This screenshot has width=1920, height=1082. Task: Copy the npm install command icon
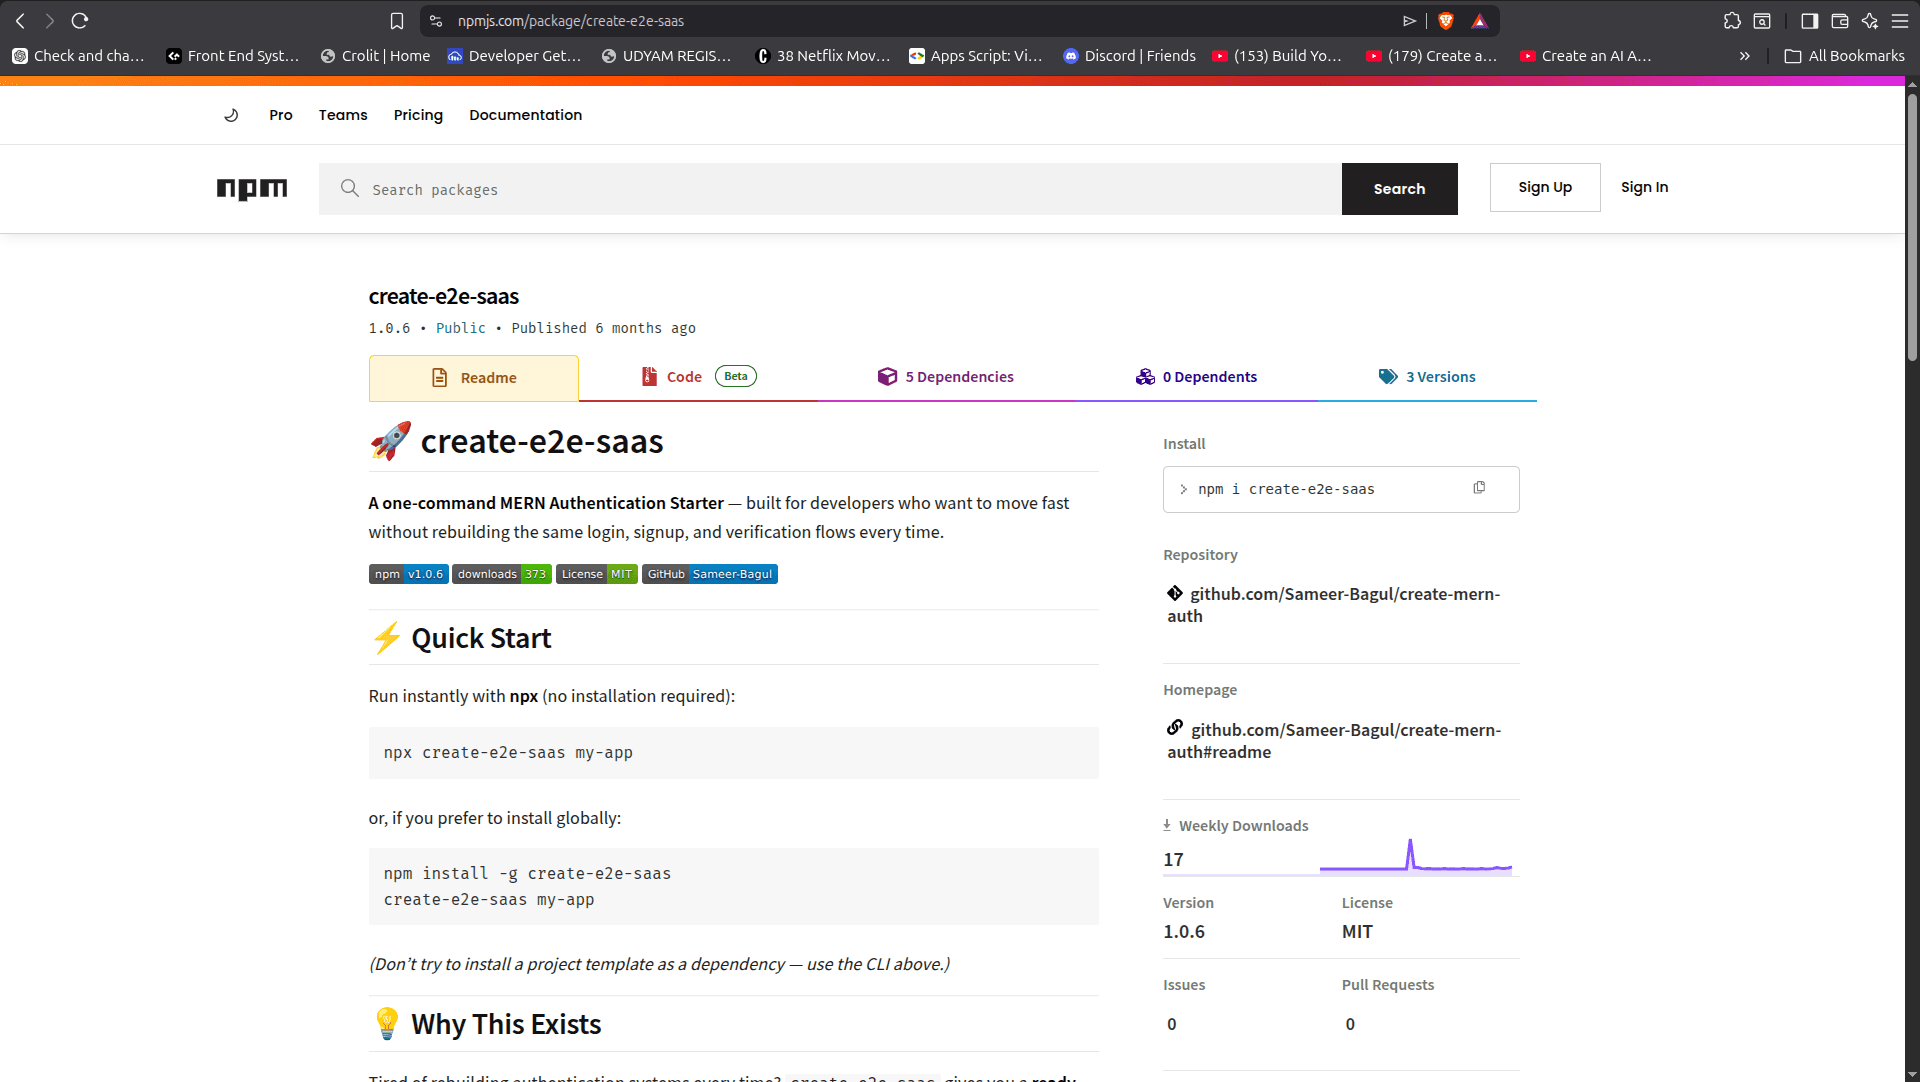pos(1479,488)
